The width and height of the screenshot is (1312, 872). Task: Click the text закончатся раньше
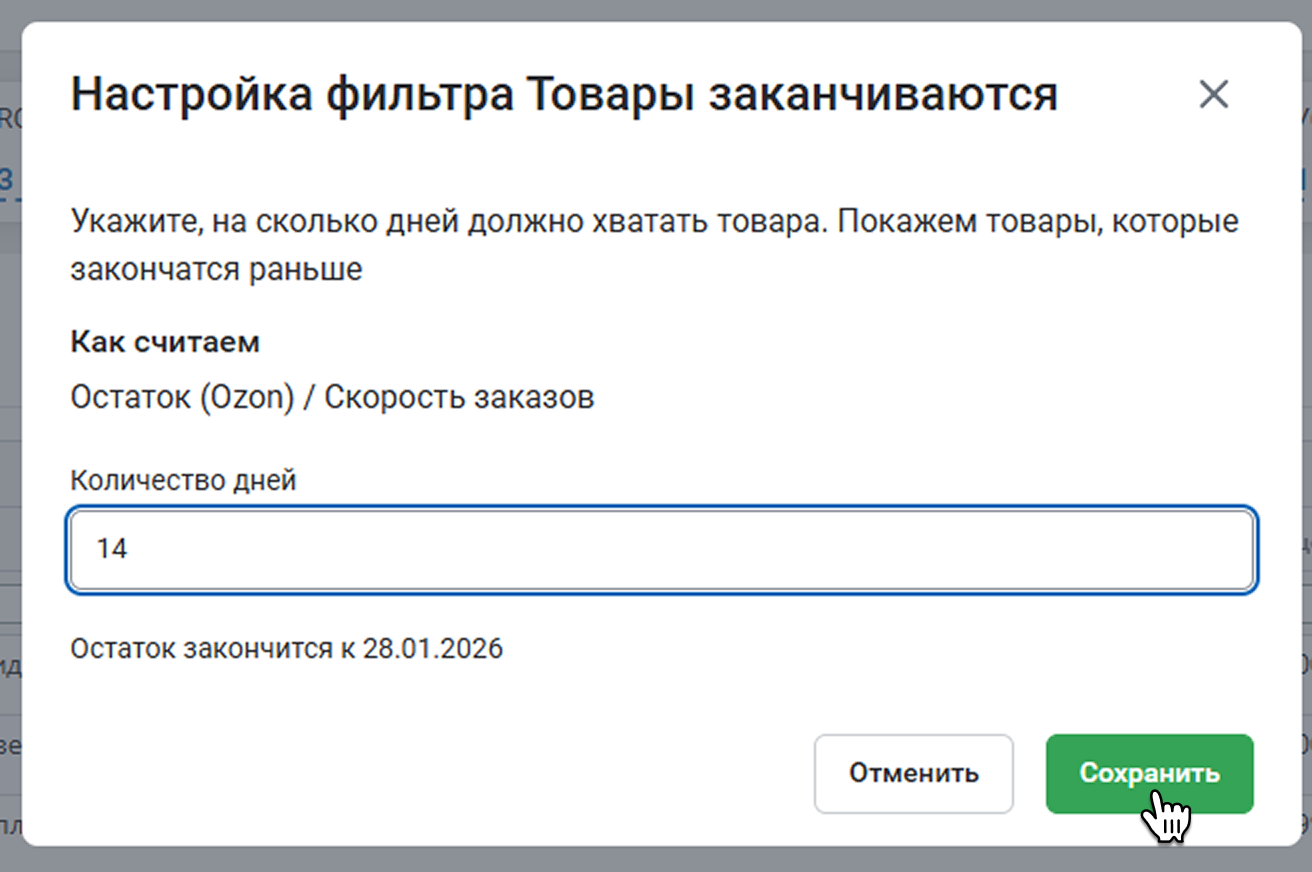coord(216,270)
